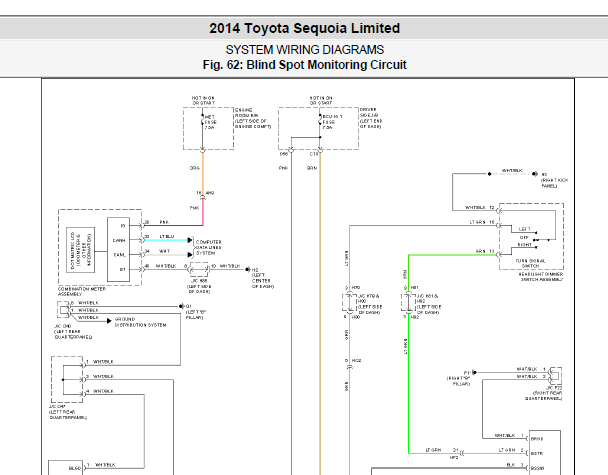Click the J/C (Left Side of Dash) label under H2 wire
Screen dimensions: 608x475
pos(199,286)
